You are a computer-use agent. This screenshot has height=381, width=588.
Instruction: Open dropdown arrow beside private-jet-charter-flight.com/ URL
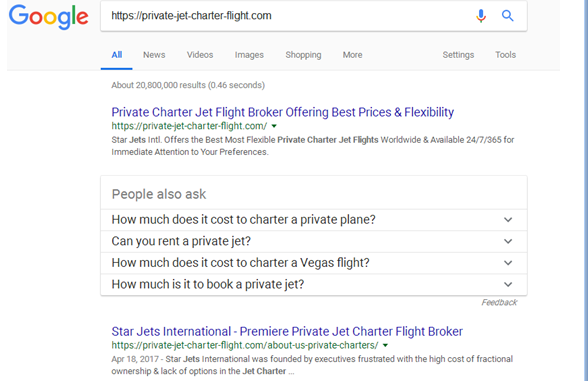click(274, 126)
